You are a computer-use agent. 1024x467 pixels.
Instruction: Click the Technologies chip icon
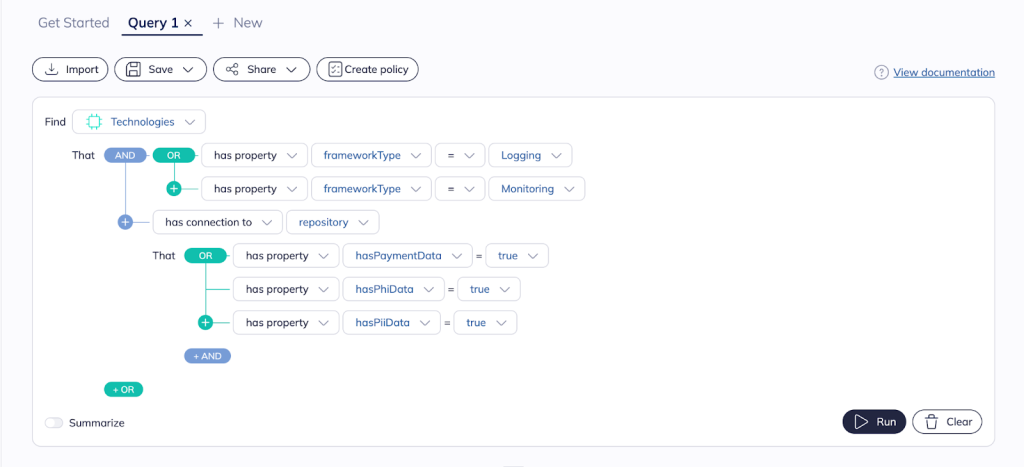pyautogui.click(x=94, y=122)
